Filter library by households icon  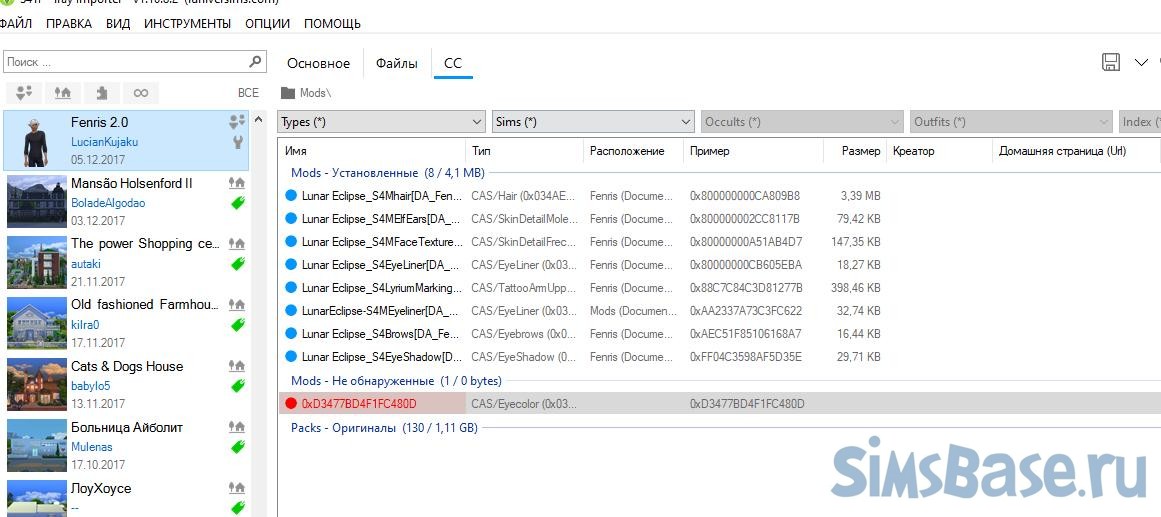coord(25,93)
